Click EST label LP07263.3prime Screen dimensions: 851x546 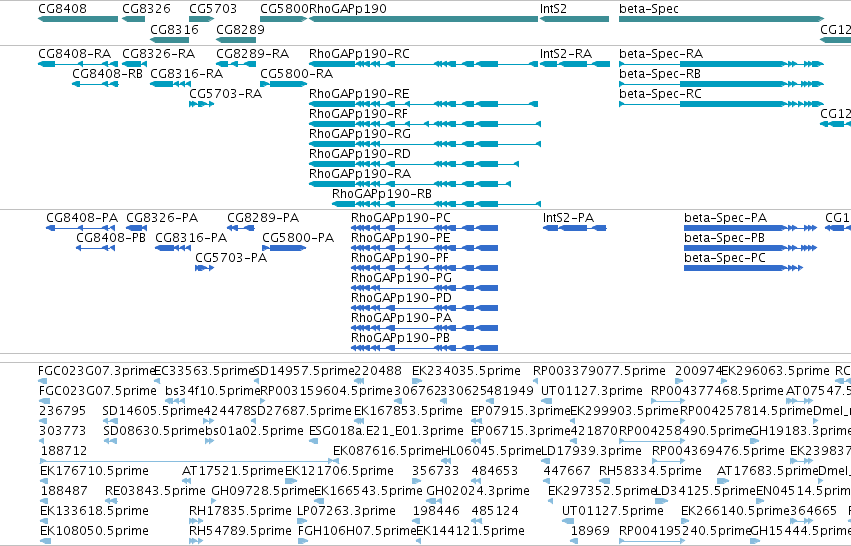click(x=346, y=511)
